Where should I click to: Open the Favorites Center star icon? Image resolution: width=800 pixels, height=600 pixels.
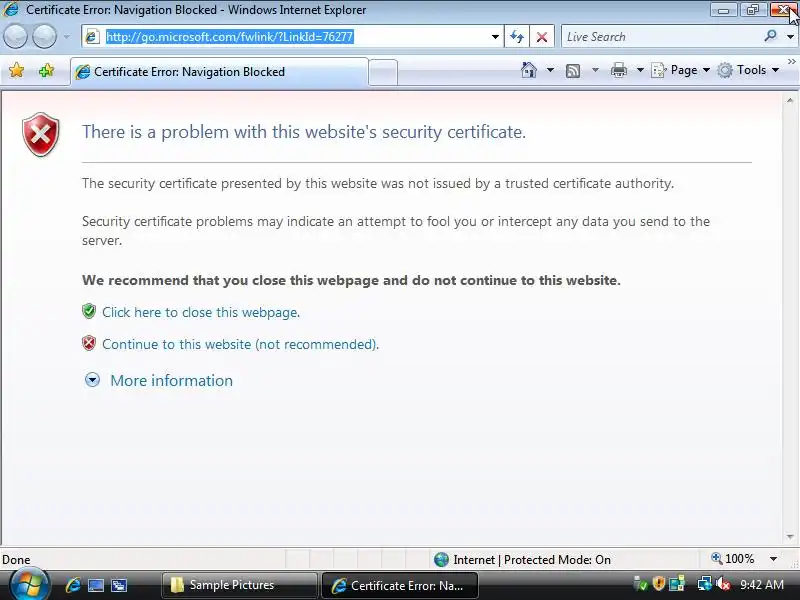tap(16, 70)
